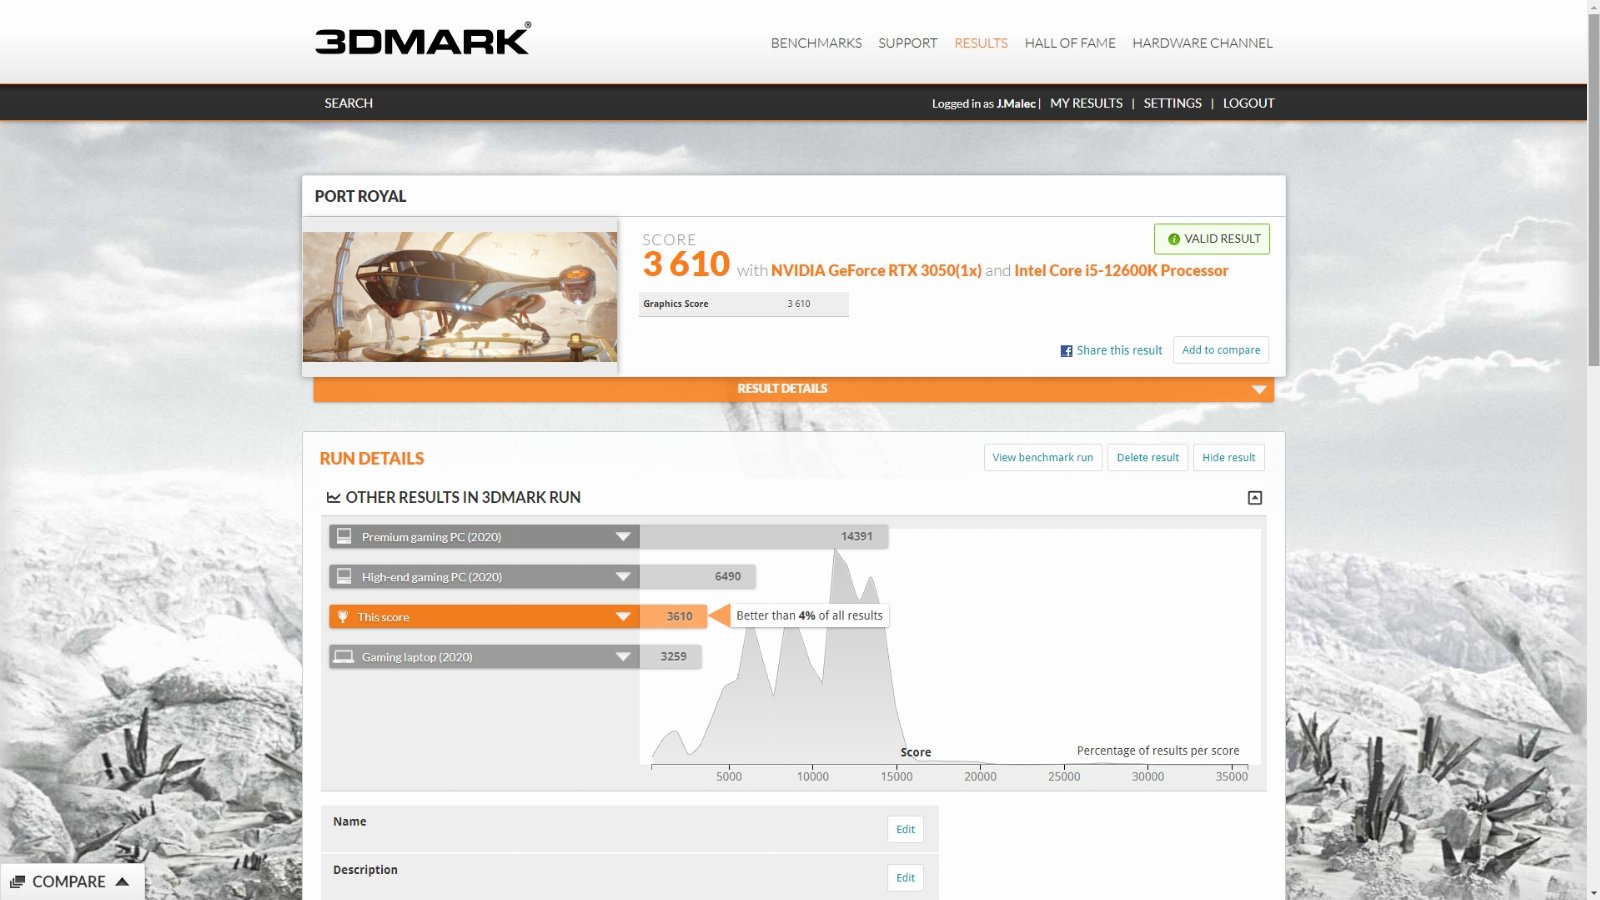Viewport: 1600px width, 900px height.
Task: Click the 3DMARK logo
Action: click(x=423, y=39)
